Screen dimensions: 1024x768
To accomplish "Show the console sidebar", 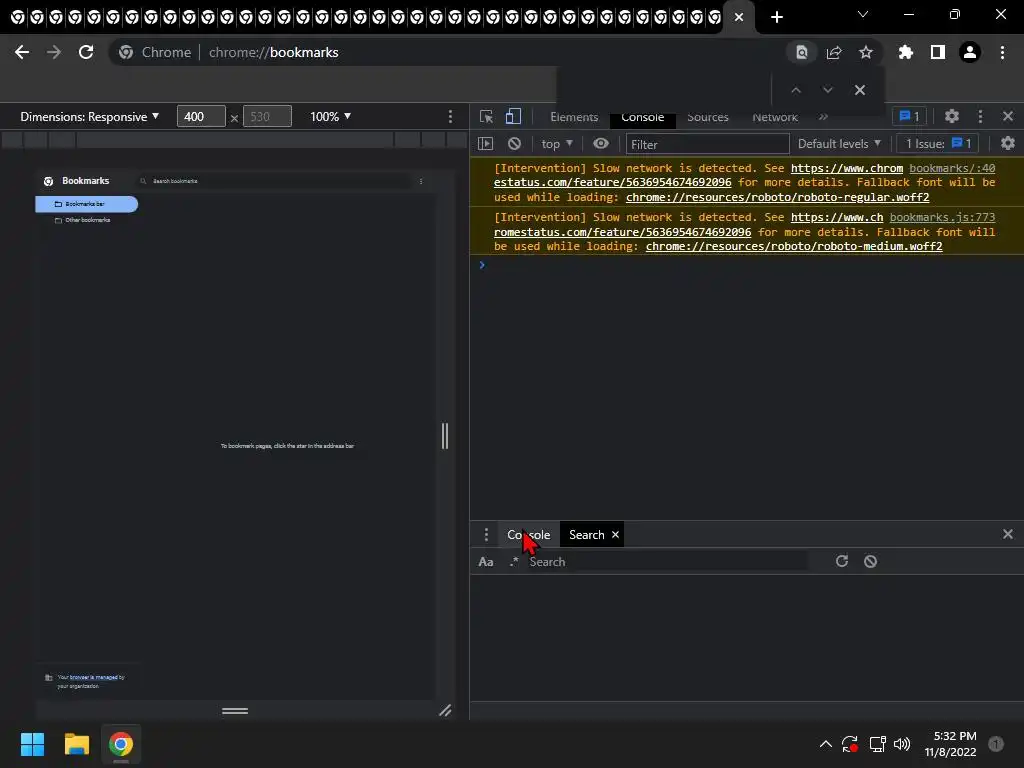I will (x=485, y=144).
